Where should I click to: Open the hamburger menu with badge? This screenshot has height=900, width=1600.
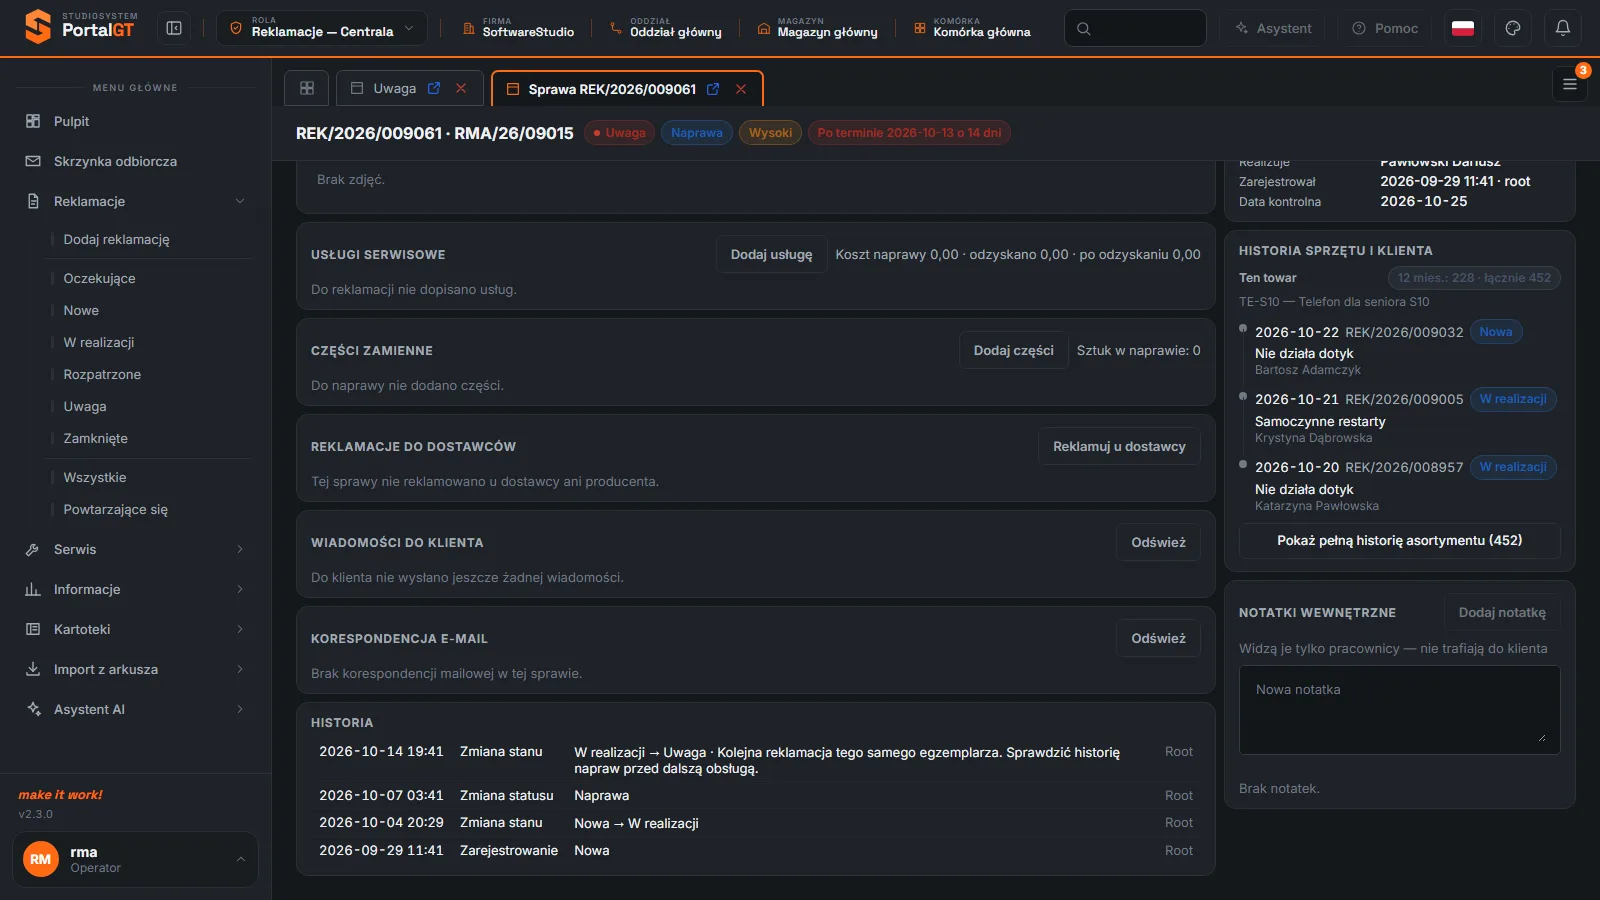pos(1570,84)
